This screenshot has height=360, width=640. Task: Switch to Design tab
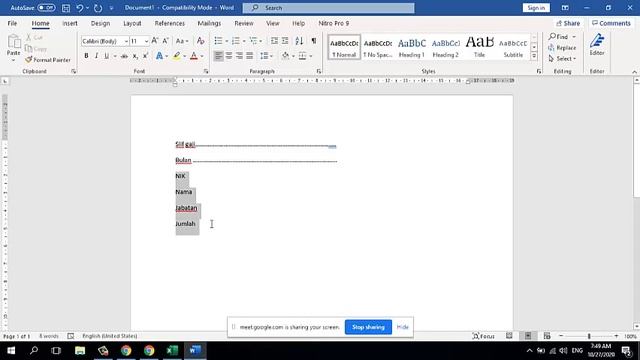click(x=100, y=23)
